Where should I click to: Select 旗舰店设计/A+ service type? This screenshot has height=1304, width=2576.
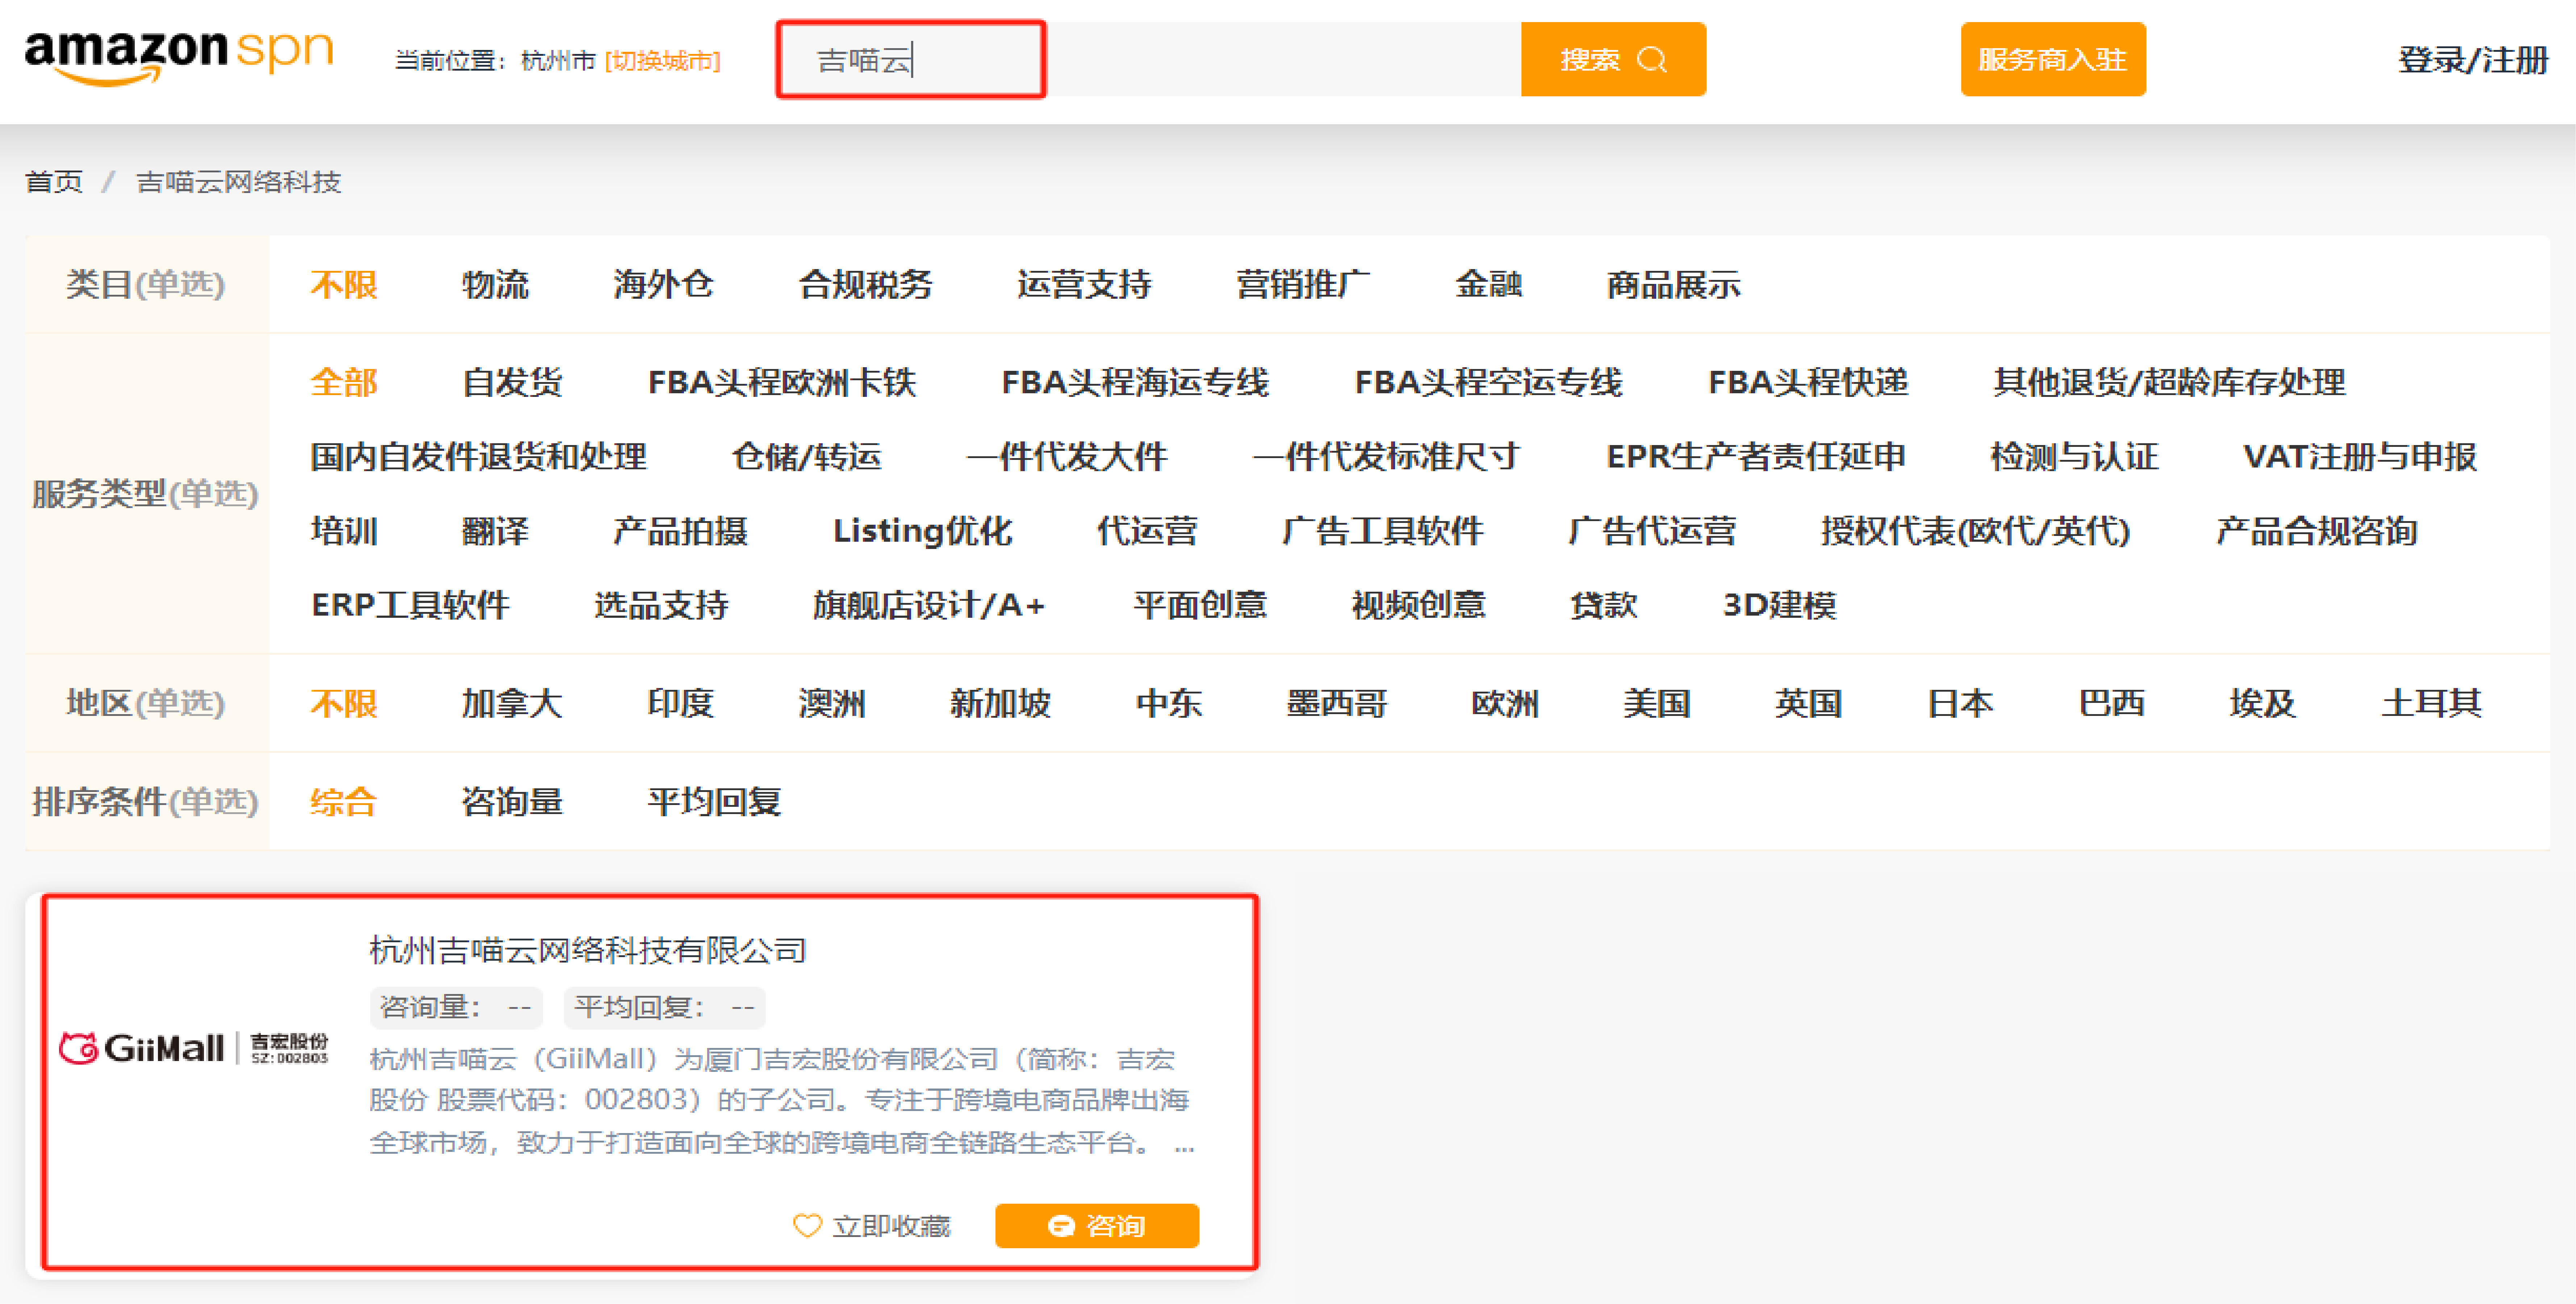[x=929, y=605]
